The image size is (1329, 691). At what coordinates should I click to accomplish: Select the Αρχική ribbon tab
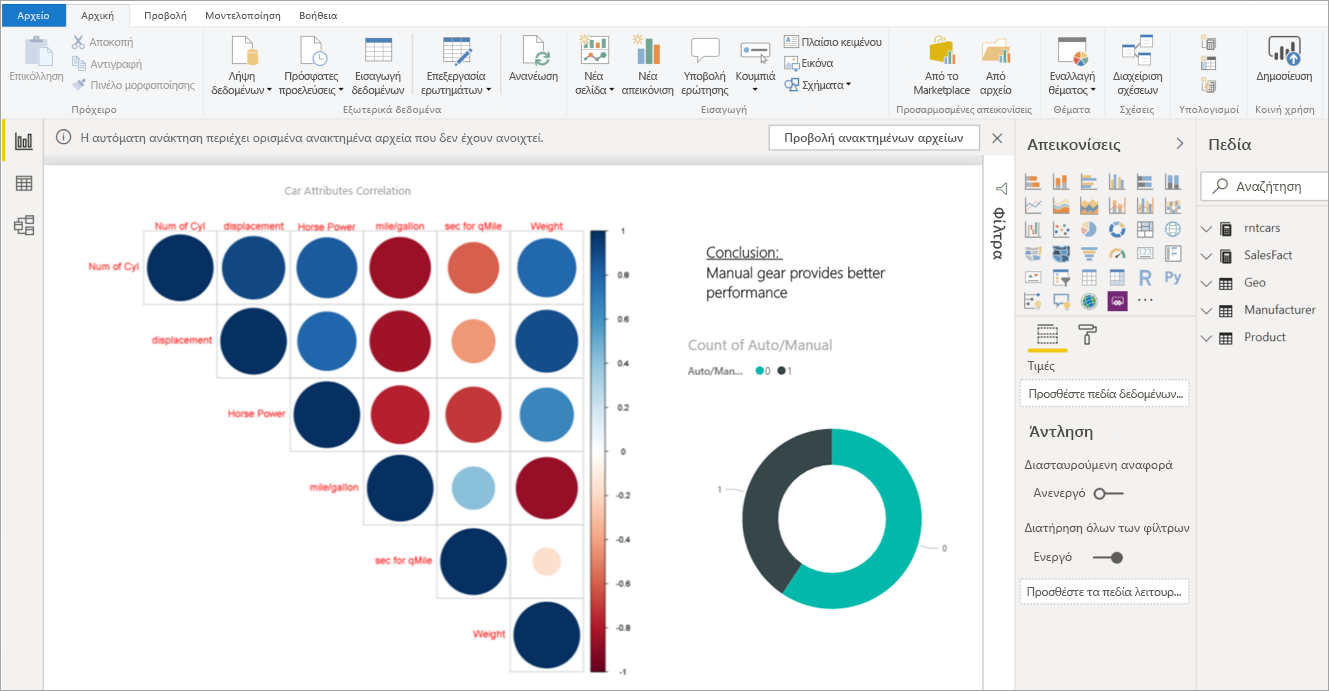coord(97,16)
